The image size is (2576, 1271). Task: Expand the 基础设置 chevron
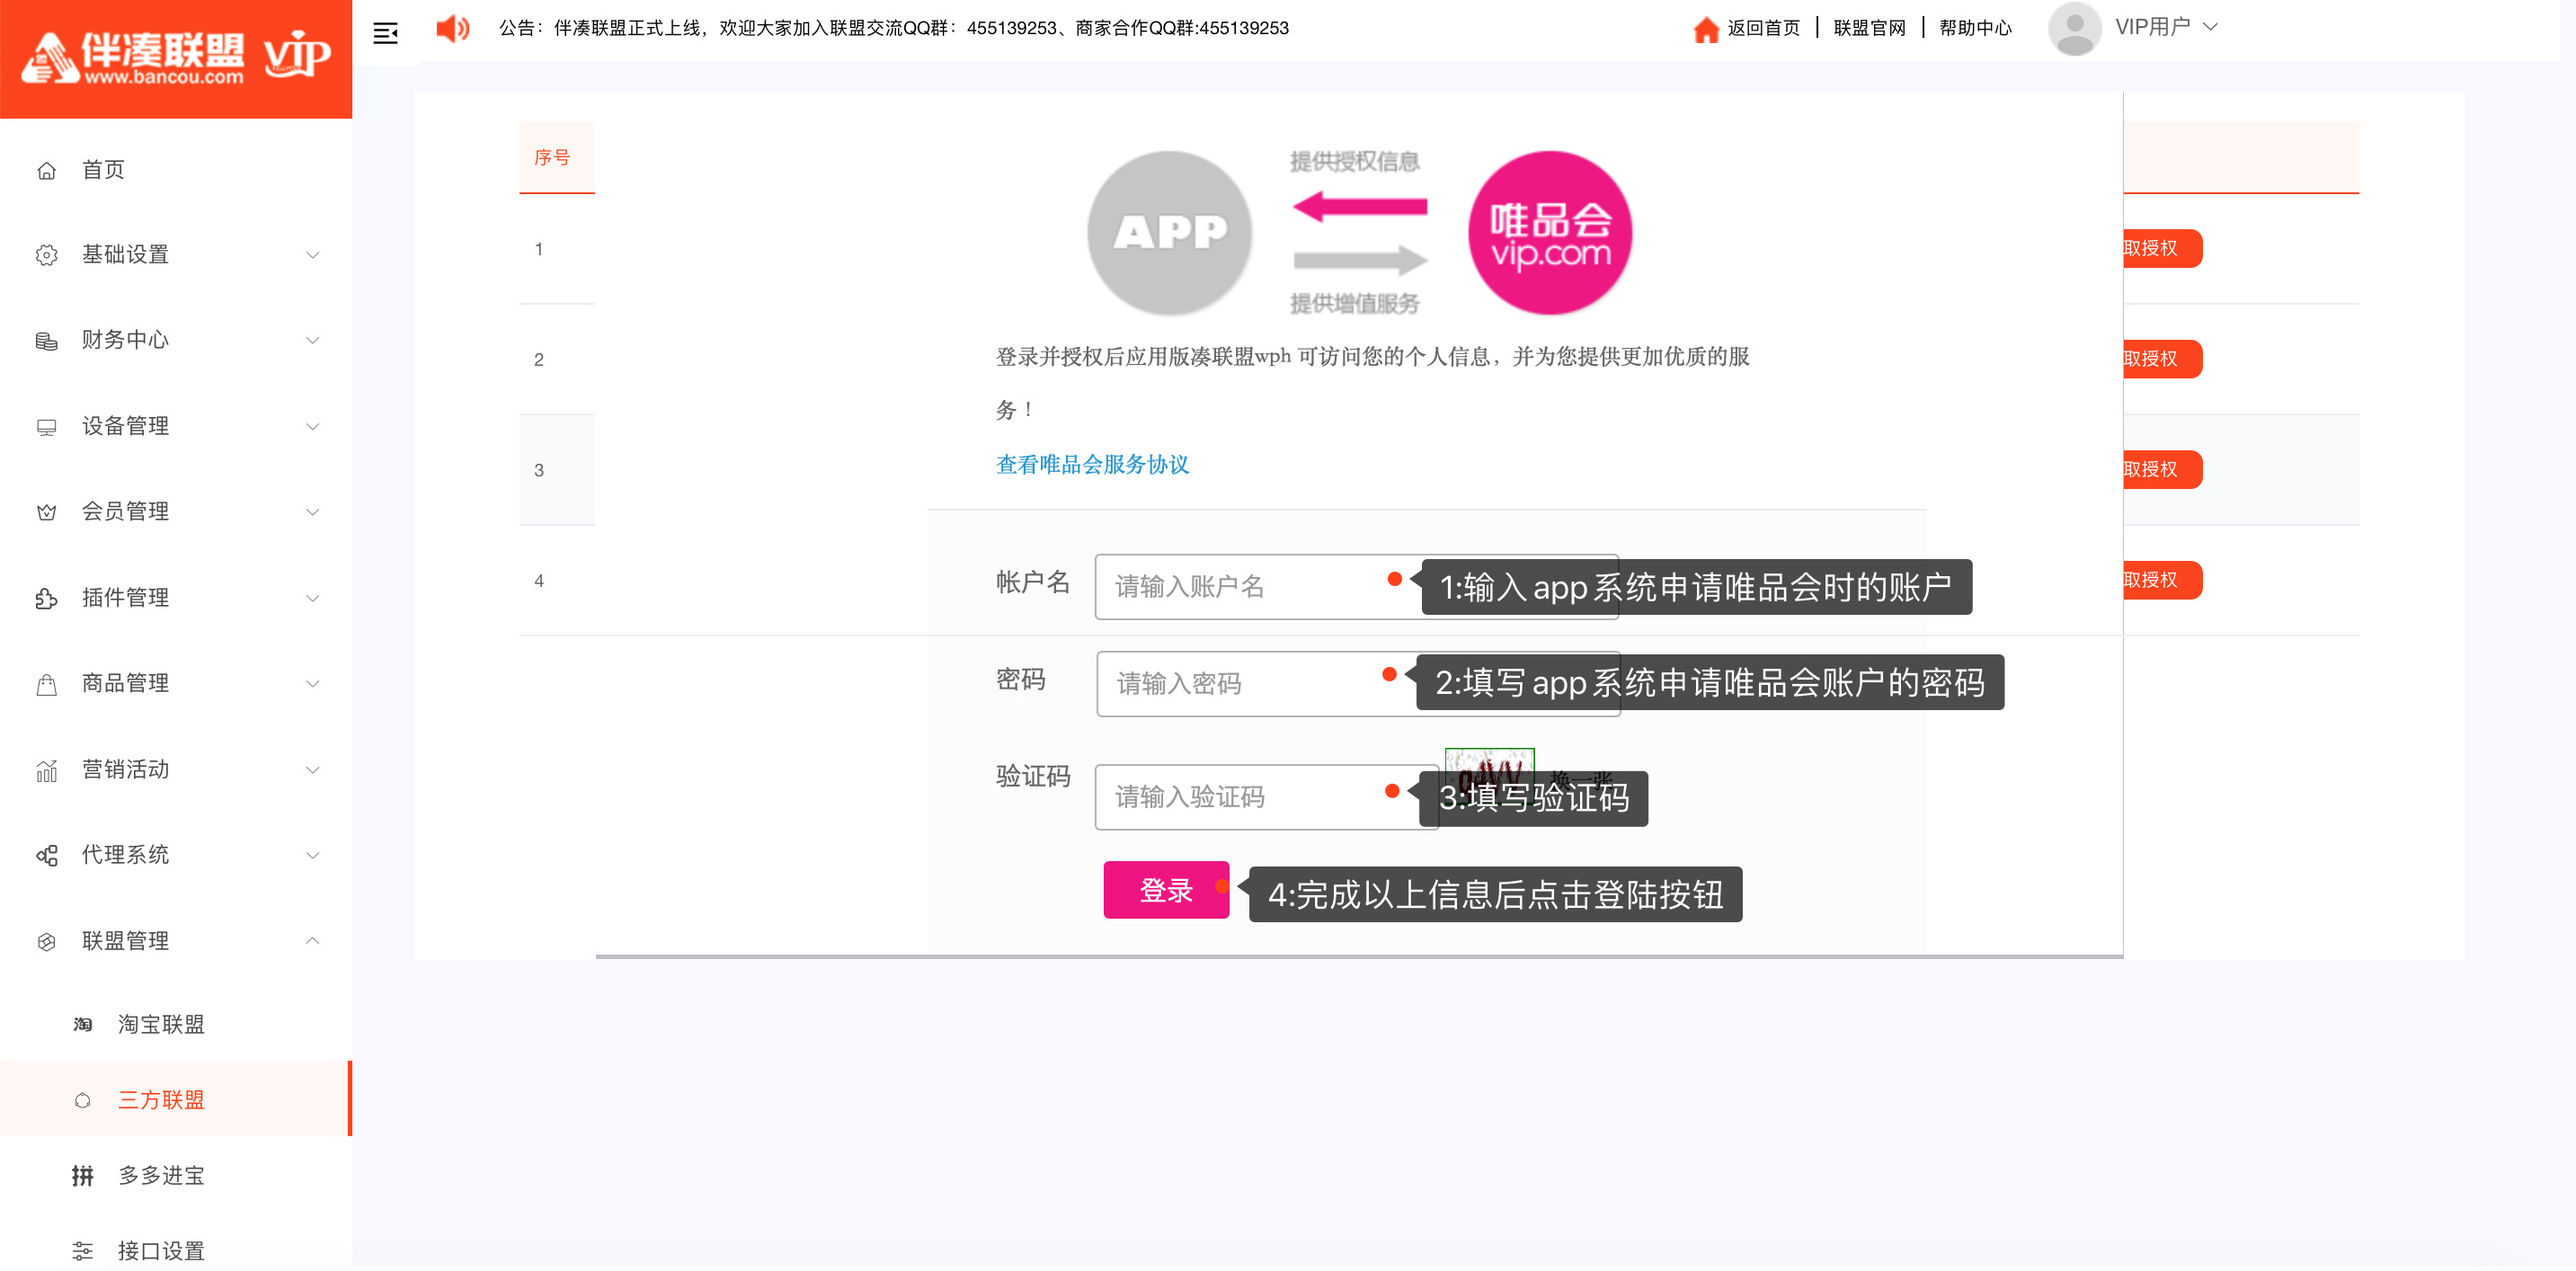pos(312,255)
